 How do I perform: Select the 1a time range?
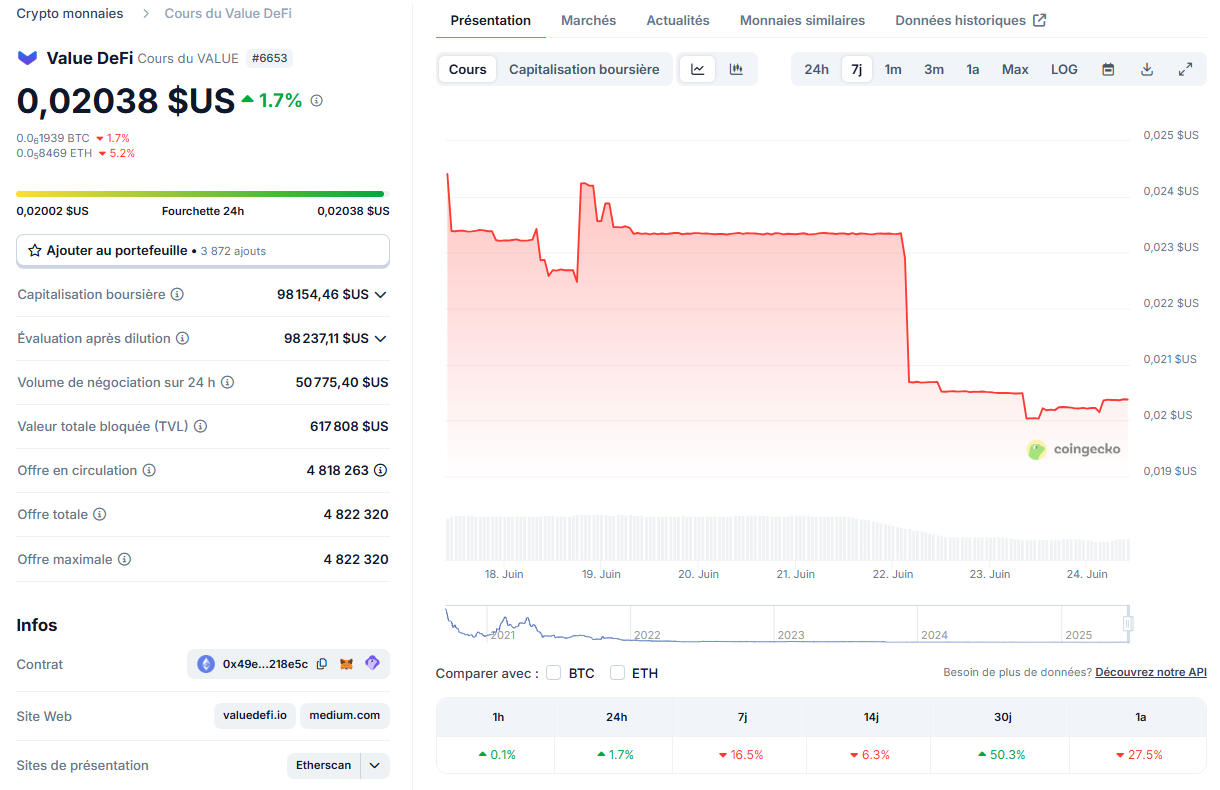(x=973, y=69)
